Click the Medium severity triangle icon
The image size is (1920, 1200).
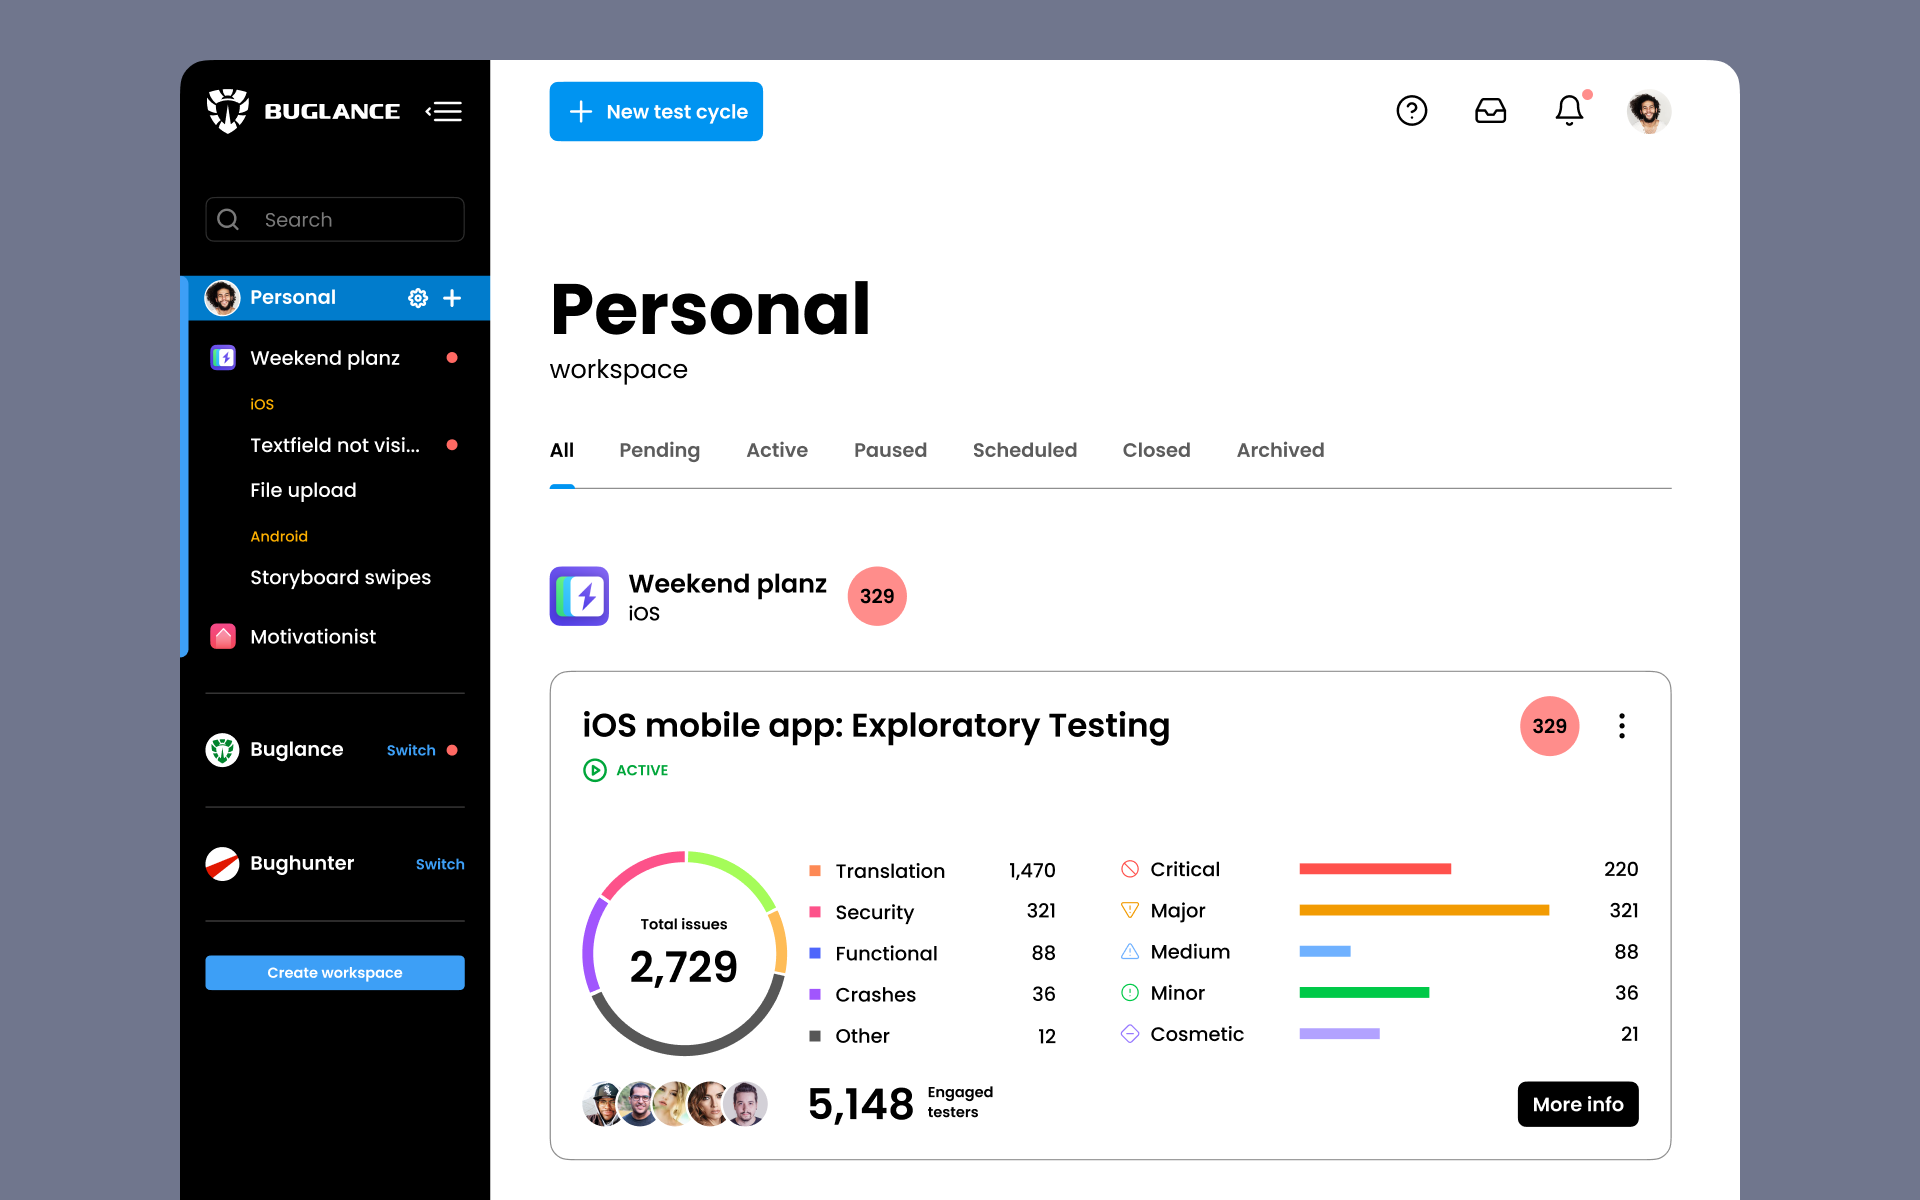pos(1130,951)
